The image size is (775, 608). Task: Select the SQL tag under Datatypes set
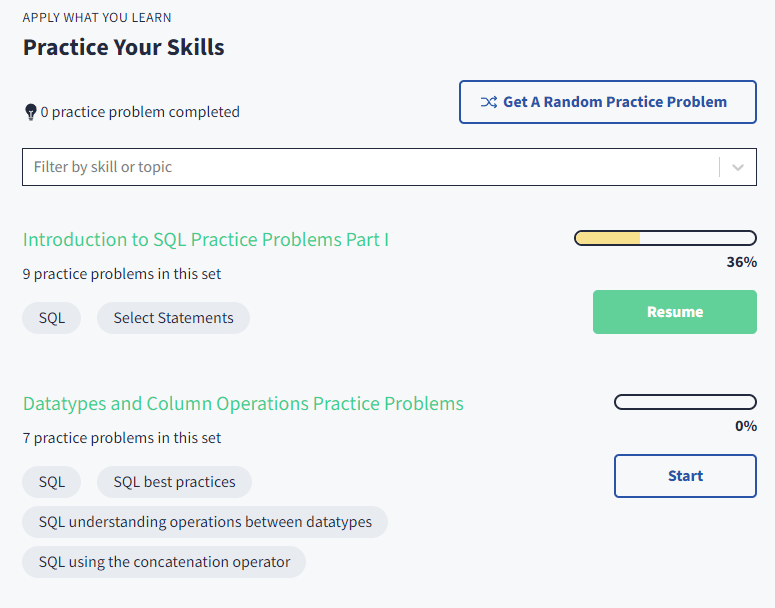pyautogui.click(x=52, y=482)
